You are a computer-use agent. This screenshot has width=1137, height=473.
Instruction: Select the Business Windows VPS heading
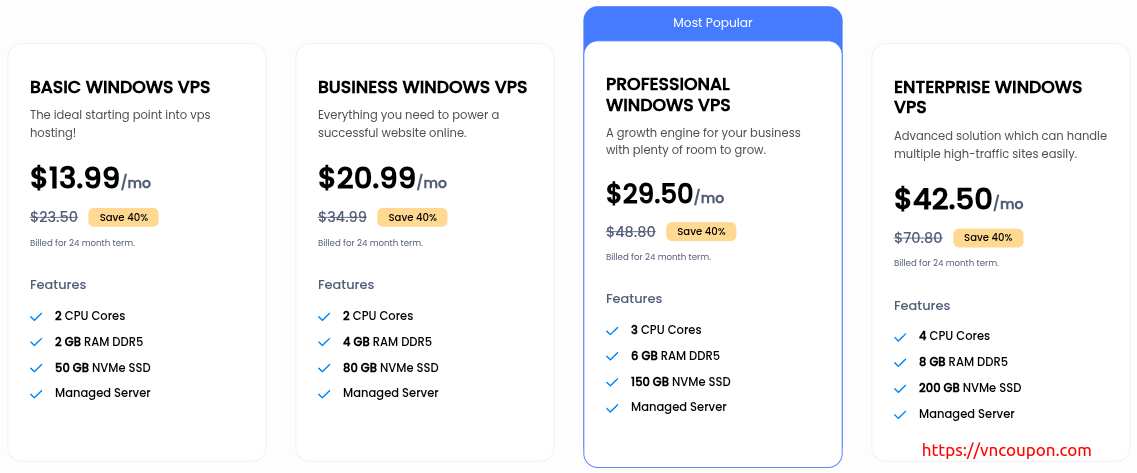click(423, 88)
